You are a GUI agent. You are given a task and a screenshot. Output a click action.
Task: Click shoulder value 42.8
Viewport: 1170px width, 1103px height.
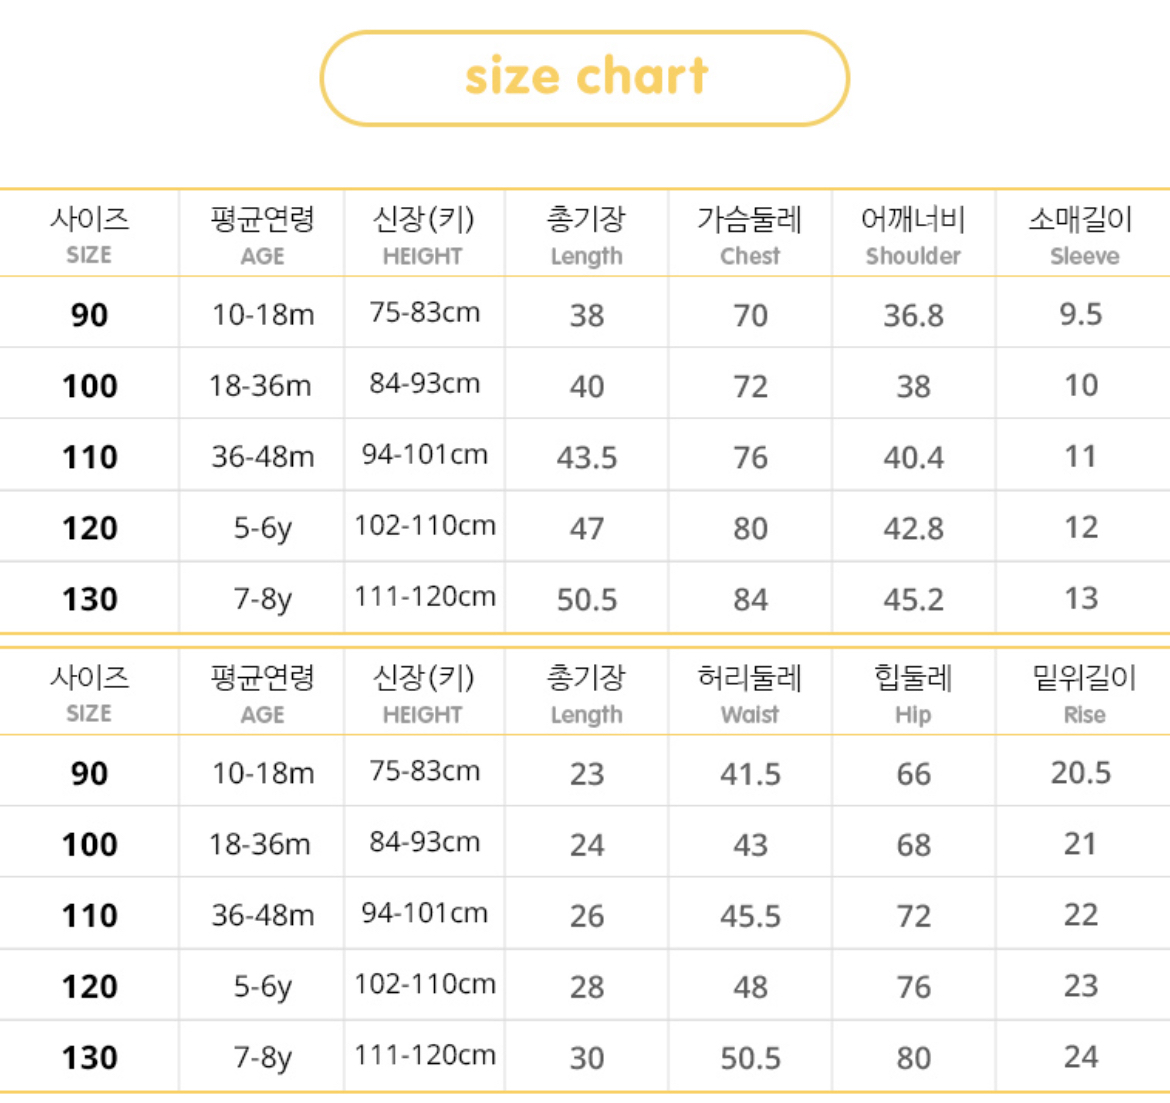[x=913, y=528]
